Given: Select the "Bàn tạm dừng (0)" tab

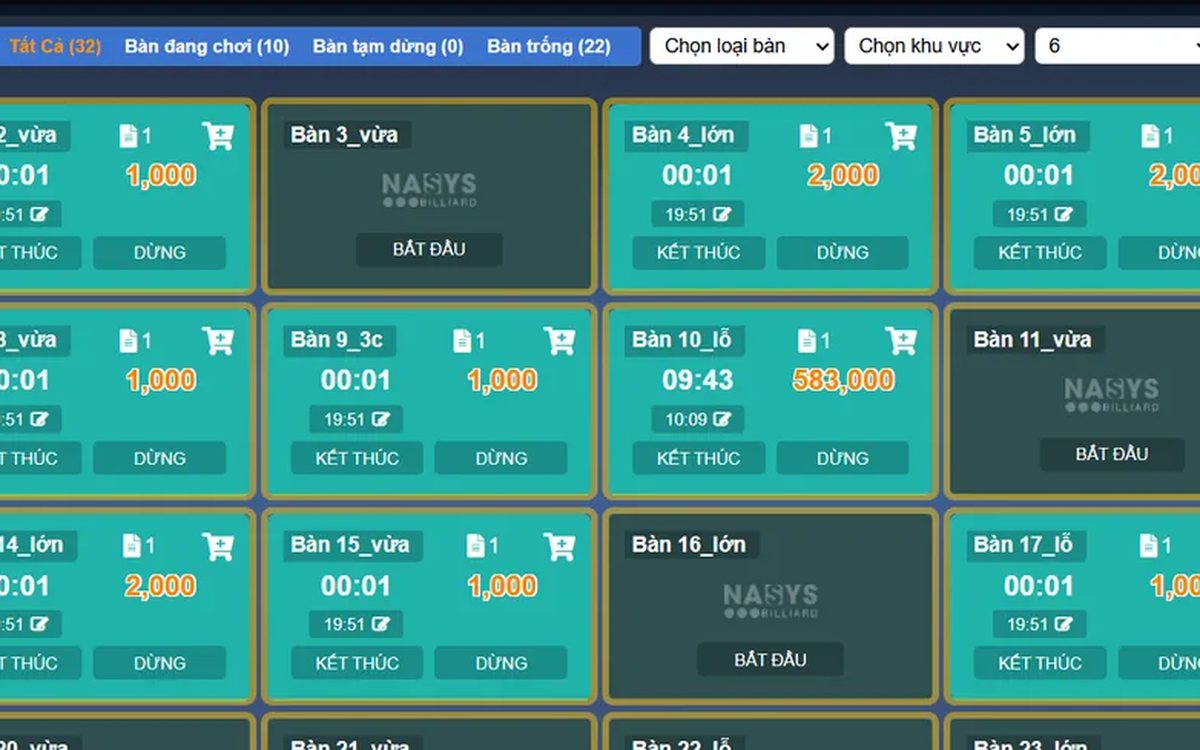Looking at the screenshot, I should pos(388,46).
